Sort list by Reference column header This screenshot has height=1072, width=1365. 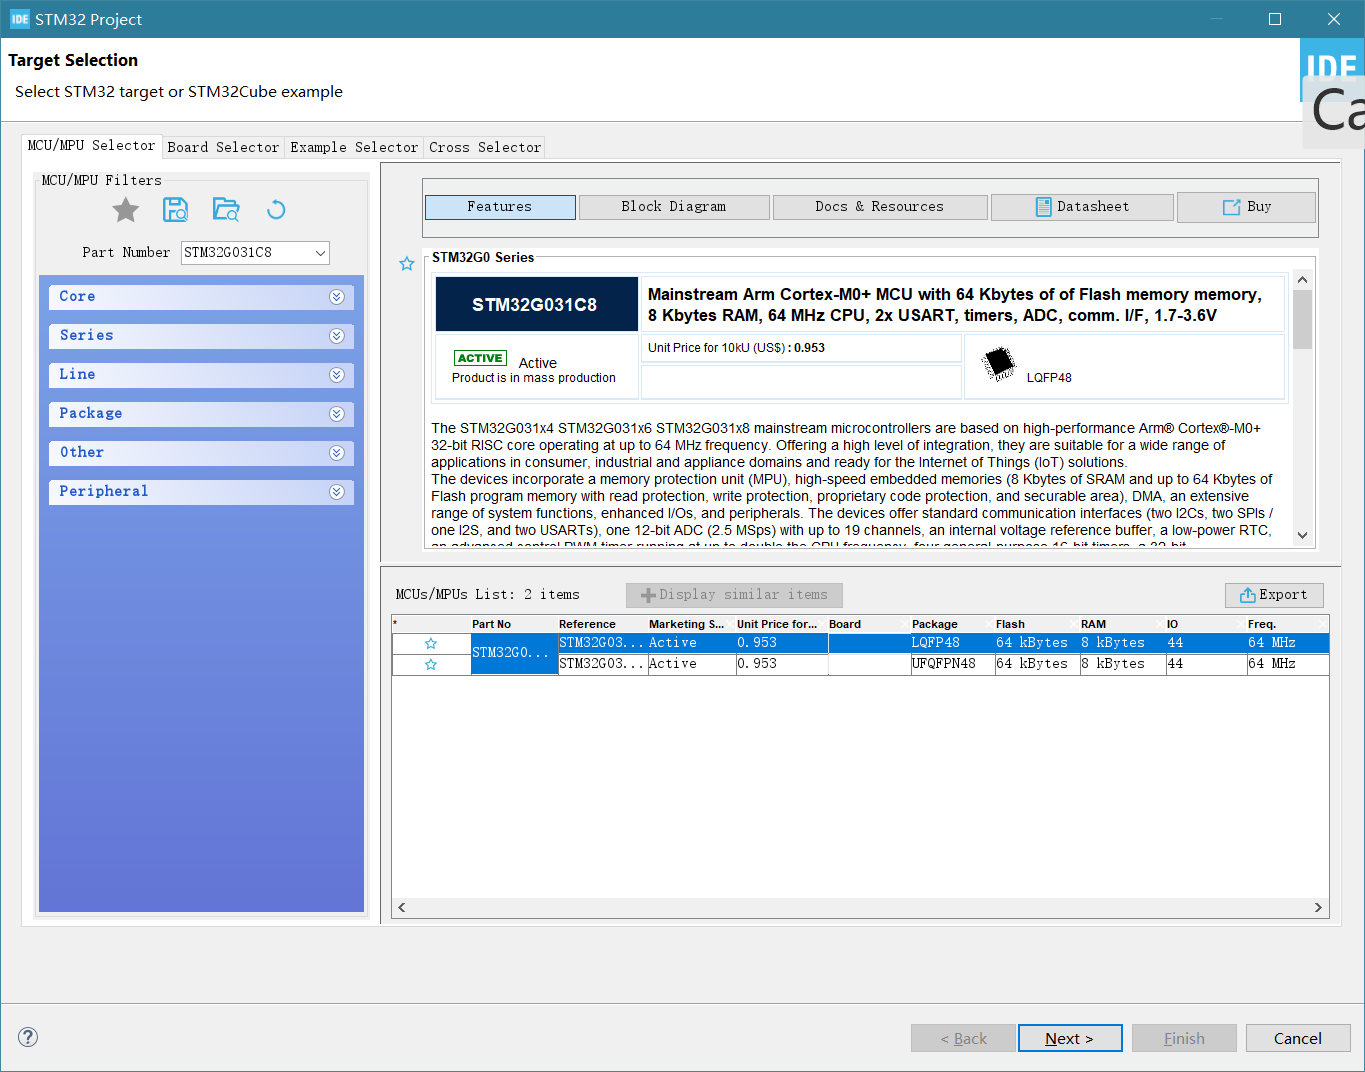pyautogui.click(x=602, y=624)
